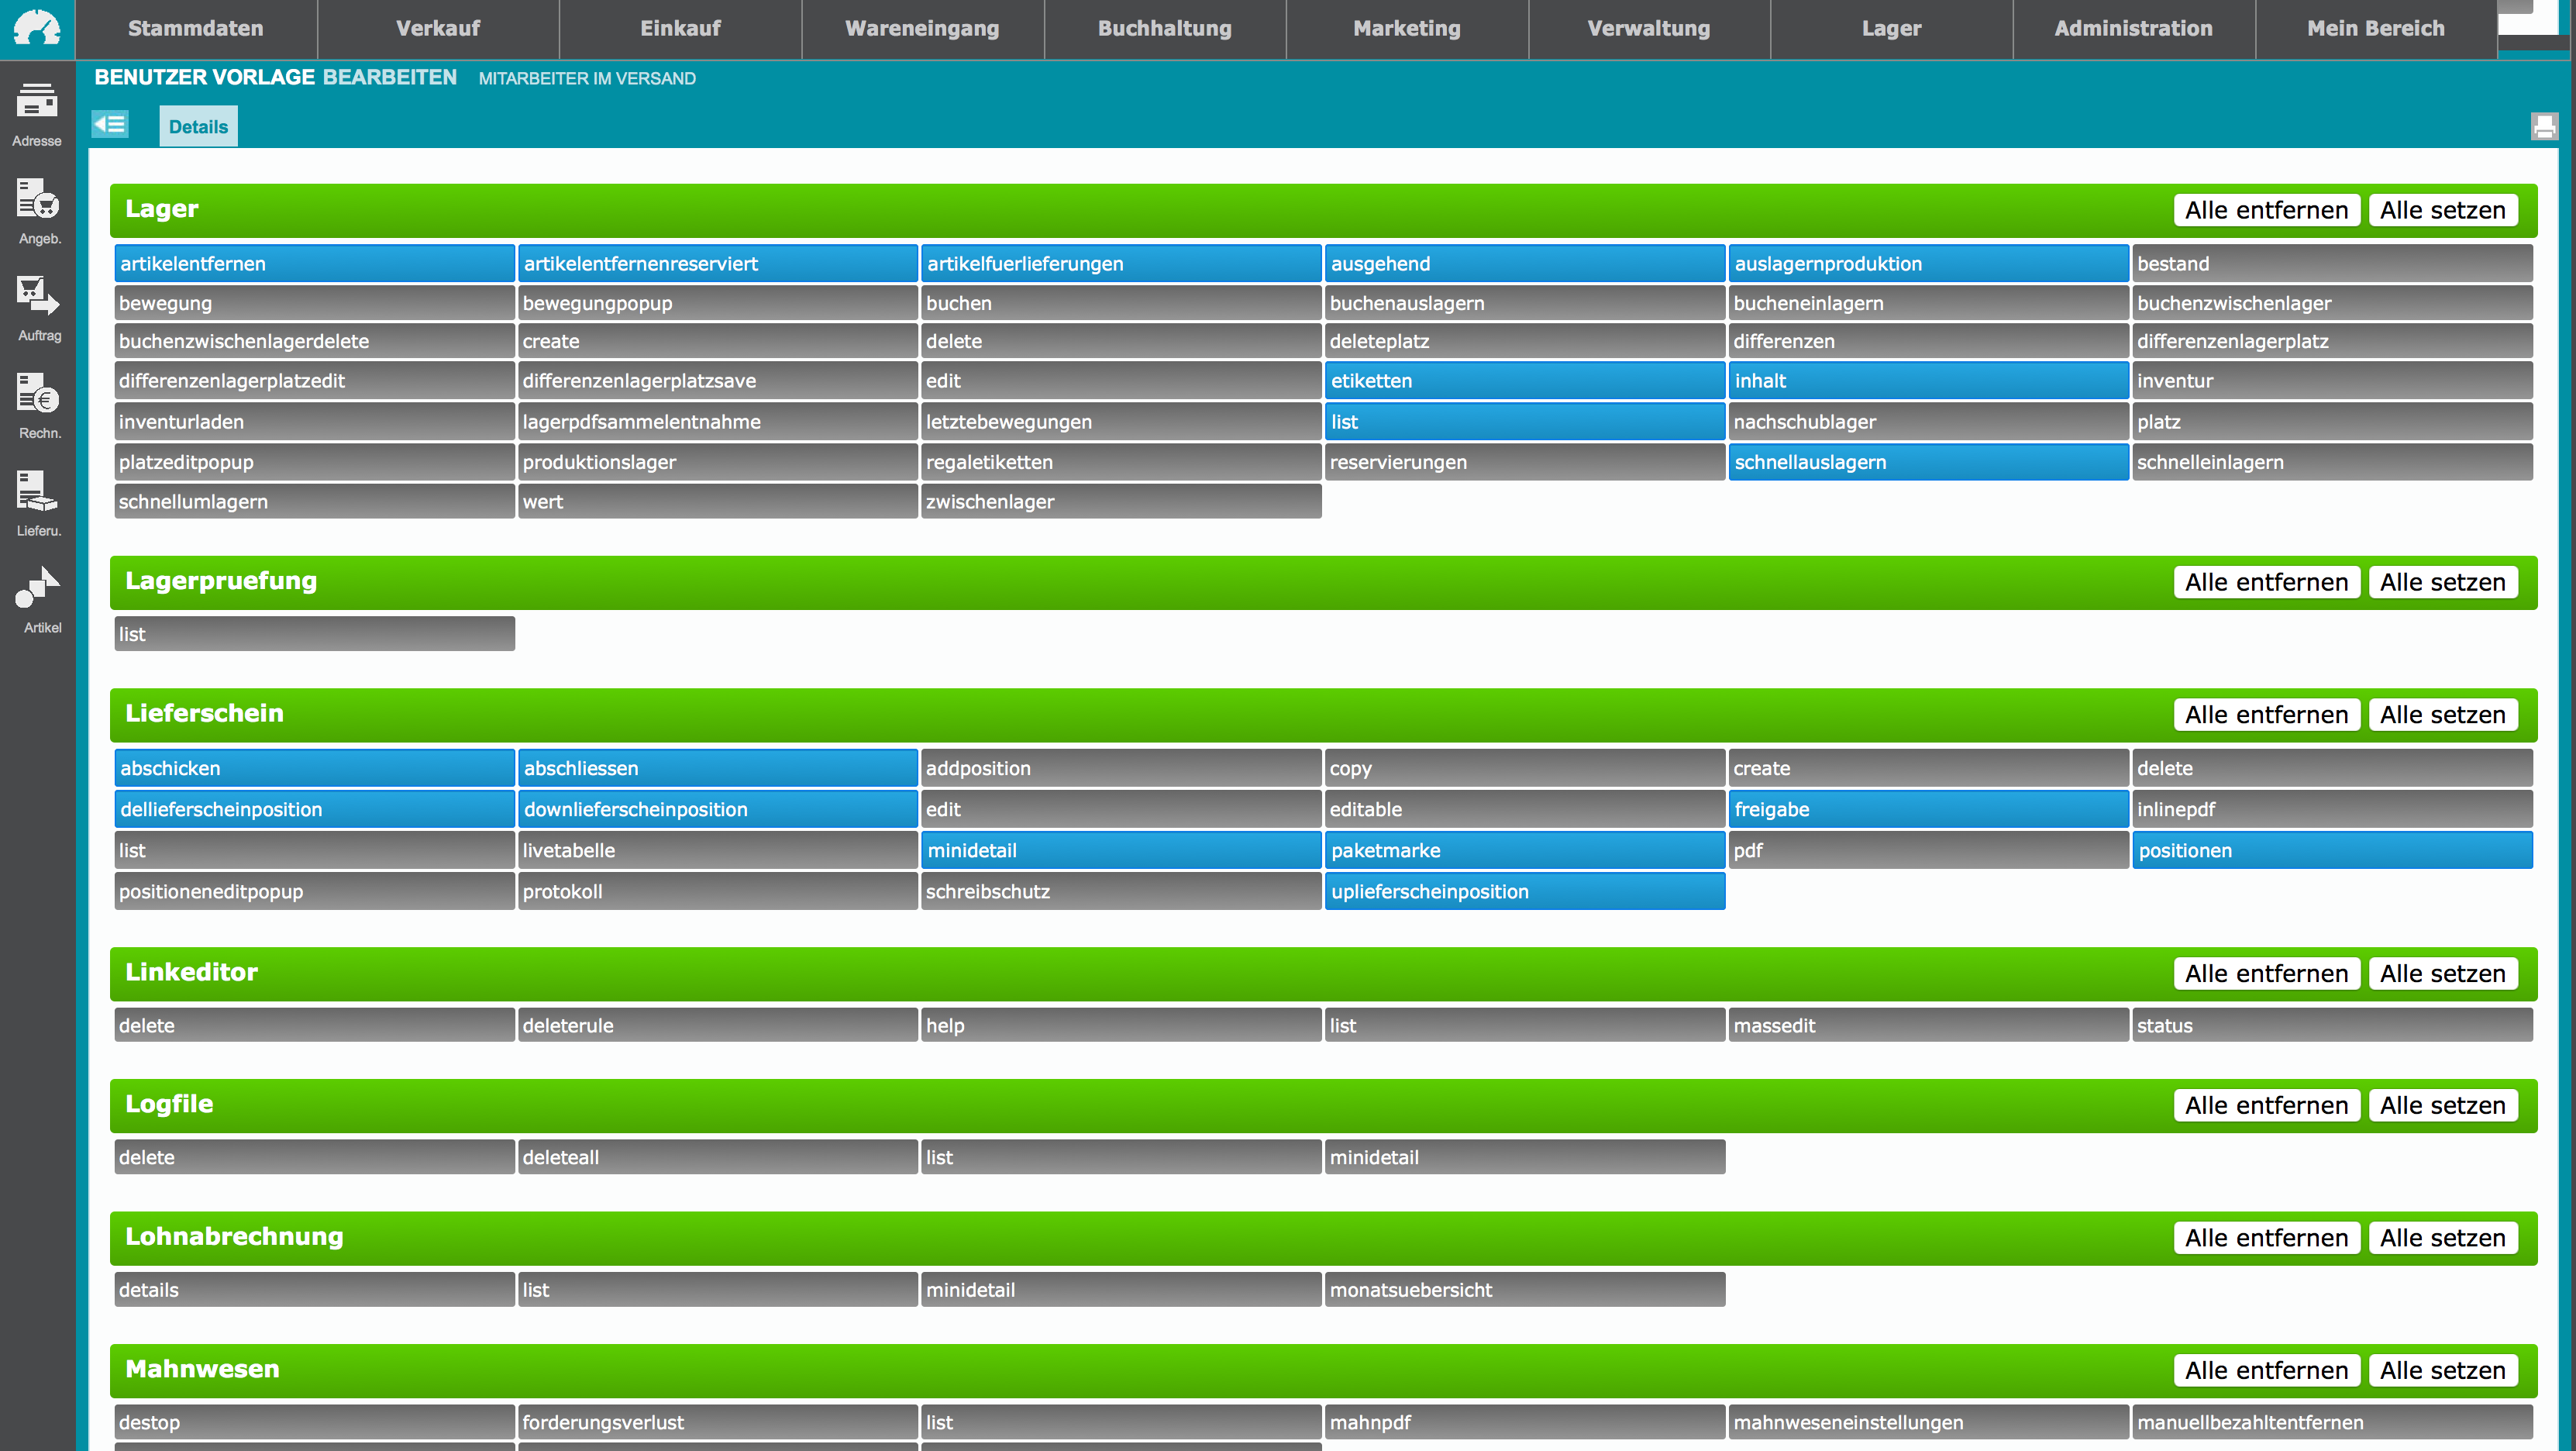Disable the Lager etiketten permission
Viewport: 2576px width, 1451px height.
pos(1524,381)
